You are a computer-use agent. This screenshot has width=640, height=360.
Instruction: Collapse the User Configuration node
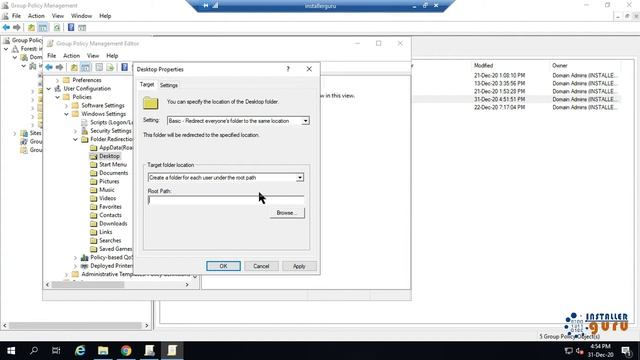click(49, 89)
